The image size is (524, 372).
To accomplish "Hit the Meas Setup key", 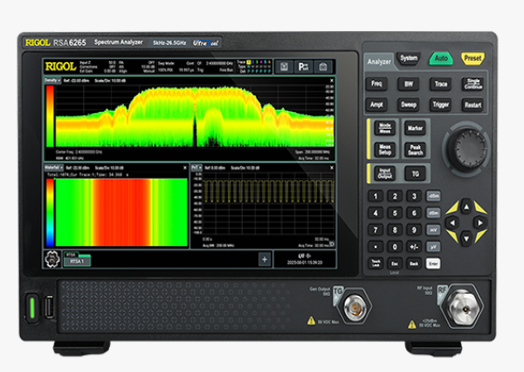I will point(385,150).
